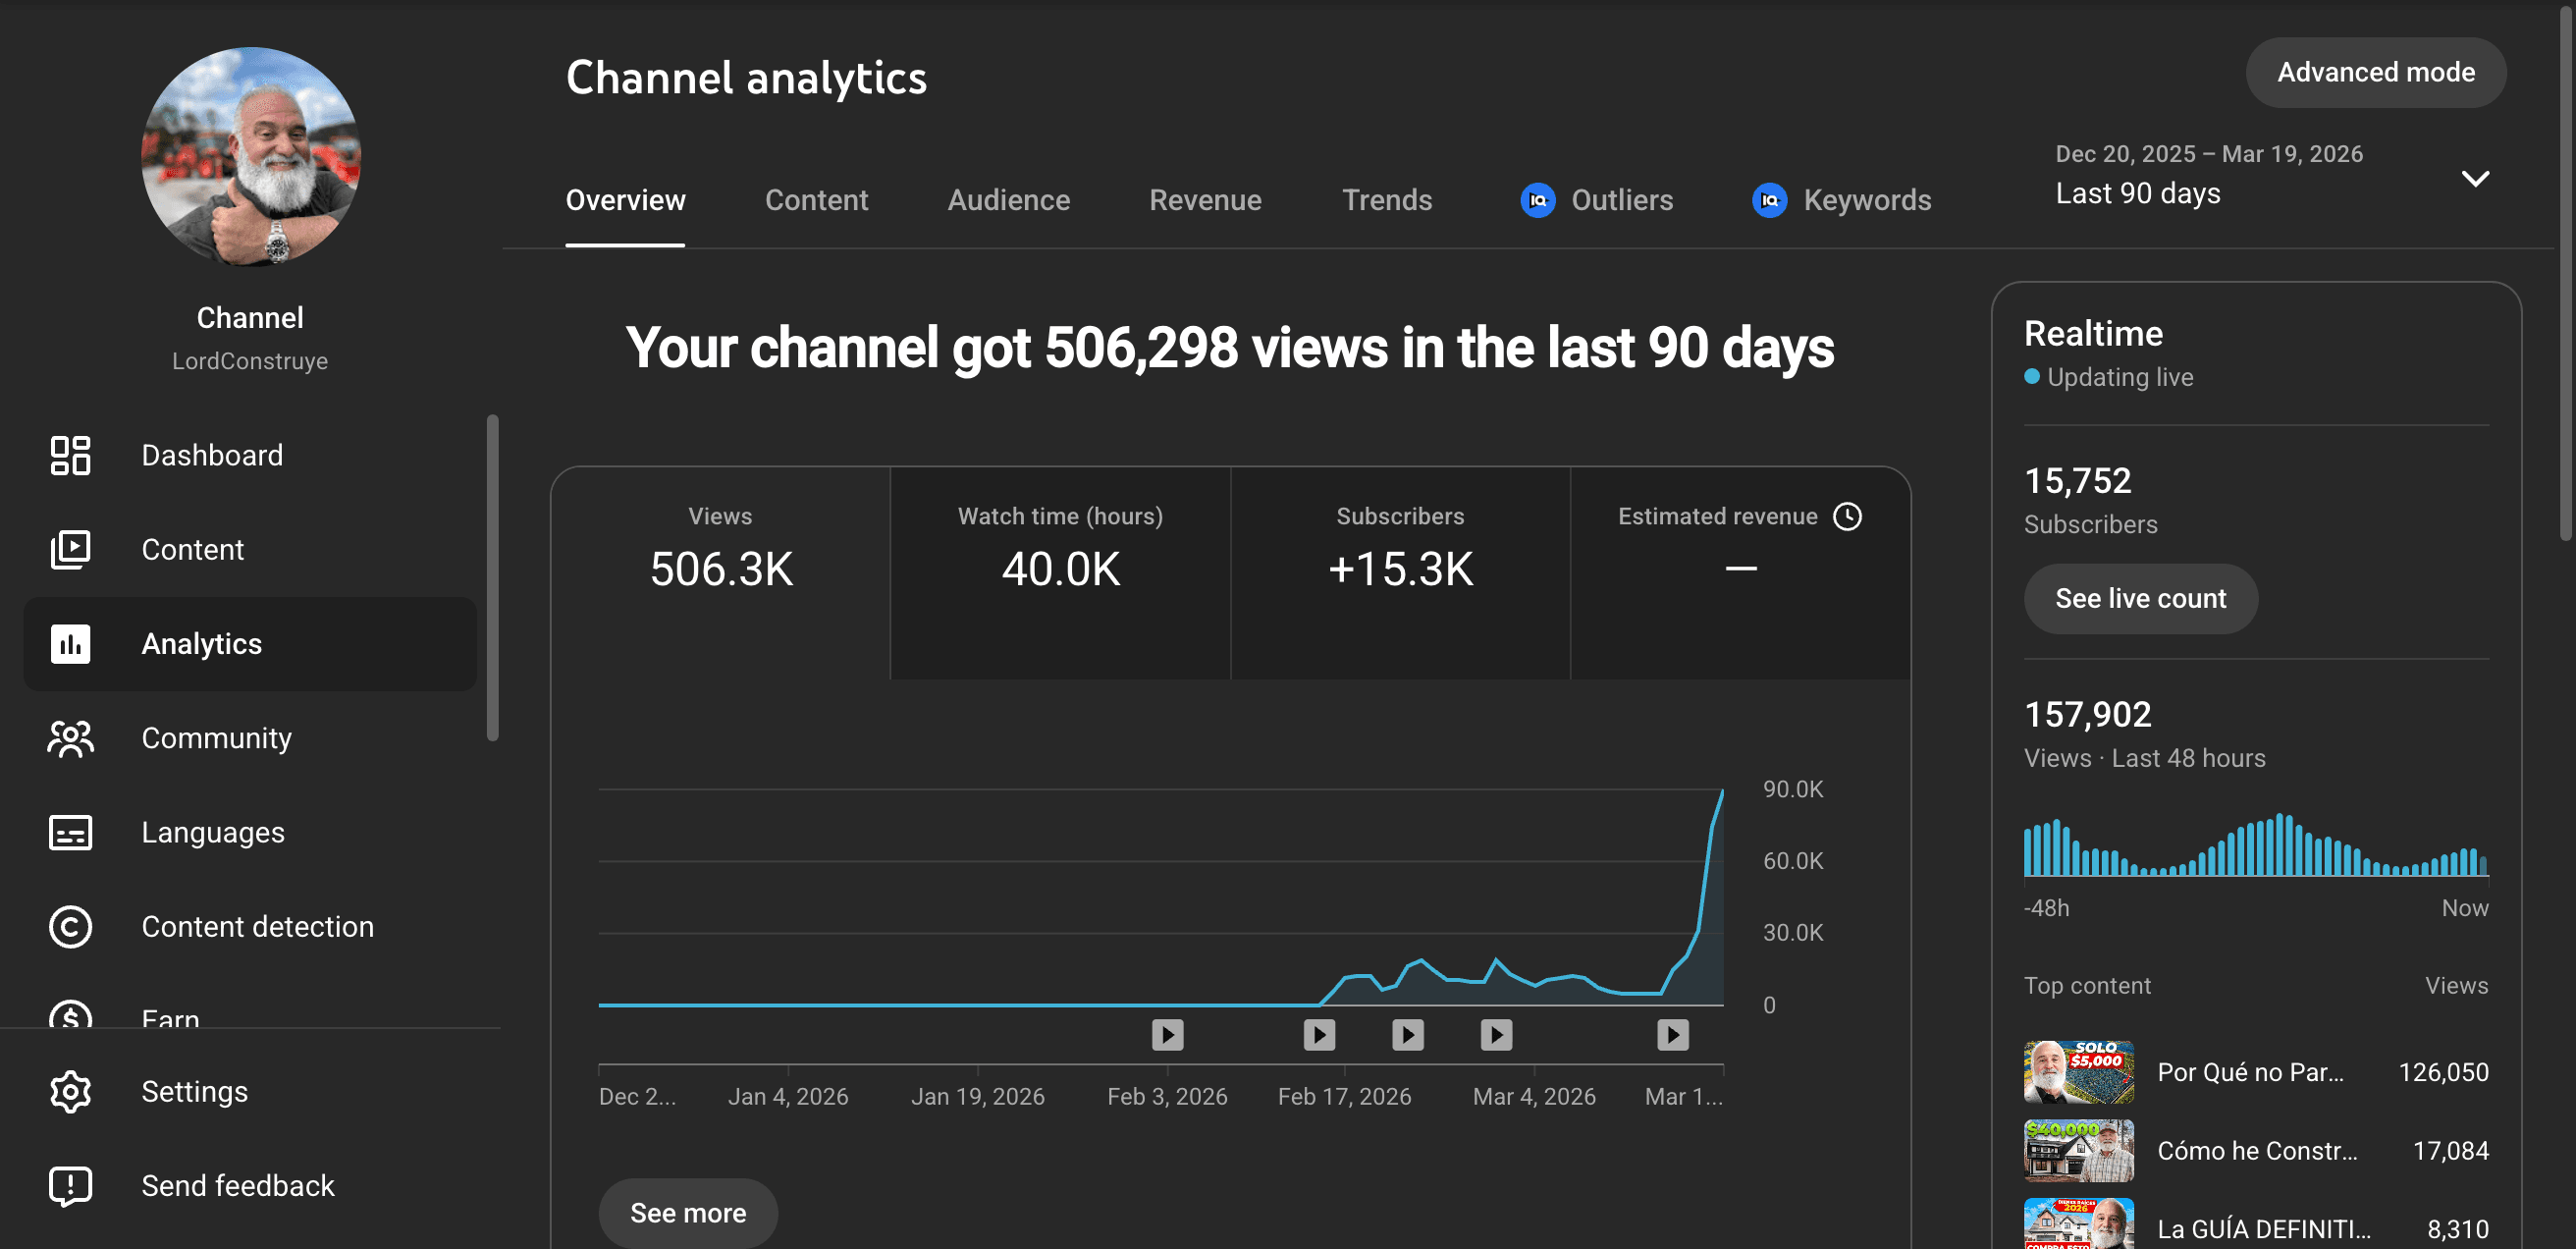Image resolution: width=2576 pixels, height=1249 pixels.
Task: Open the Settings gear icon
Action: (70, 1091)
